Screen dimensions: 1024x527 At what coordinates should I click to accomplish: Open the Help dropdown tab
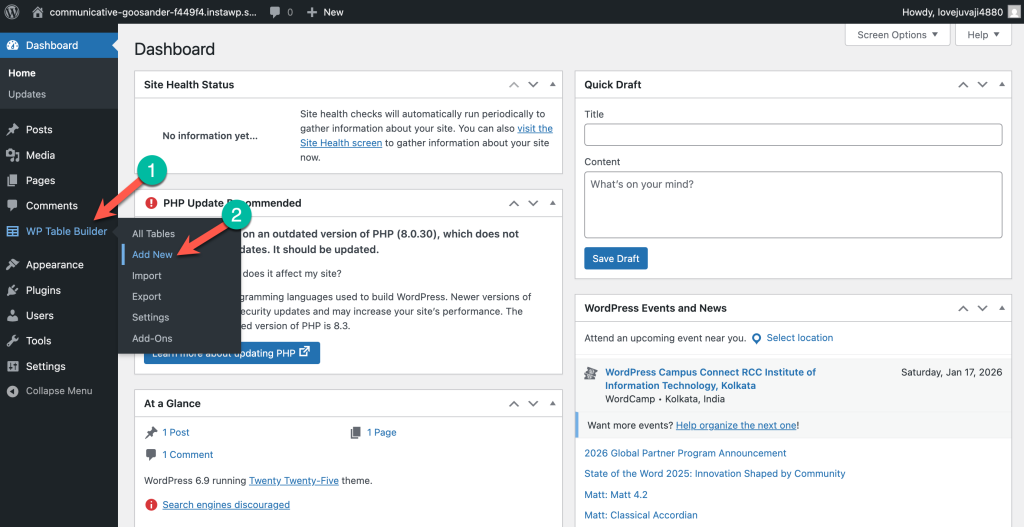tap(984, 35)
